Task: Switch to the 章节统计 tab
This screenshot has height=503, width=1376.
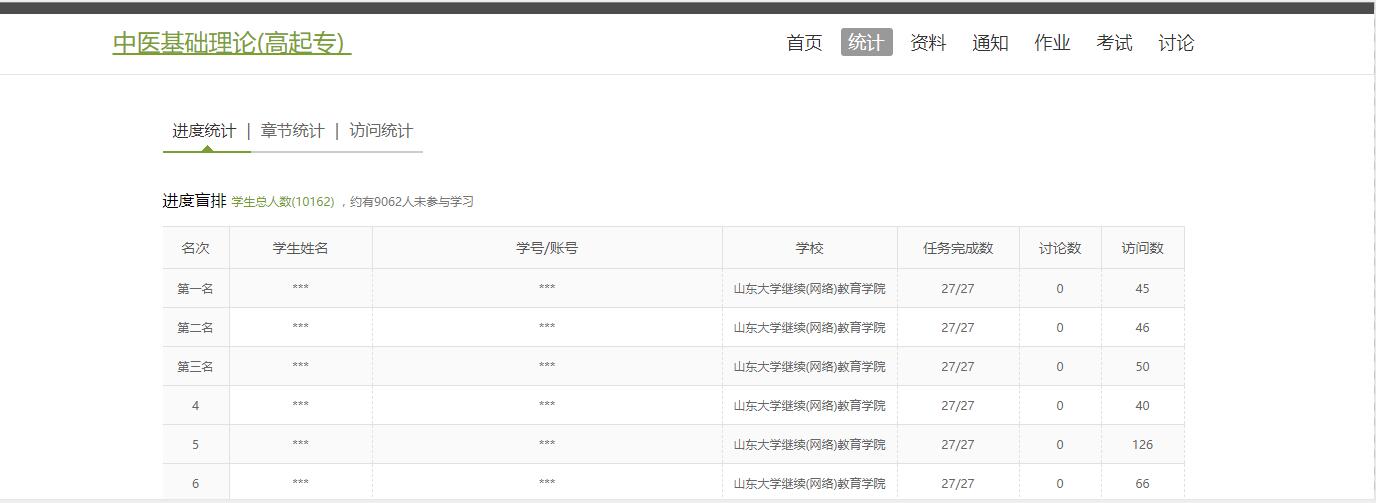Action: click(x=292, y=131)
